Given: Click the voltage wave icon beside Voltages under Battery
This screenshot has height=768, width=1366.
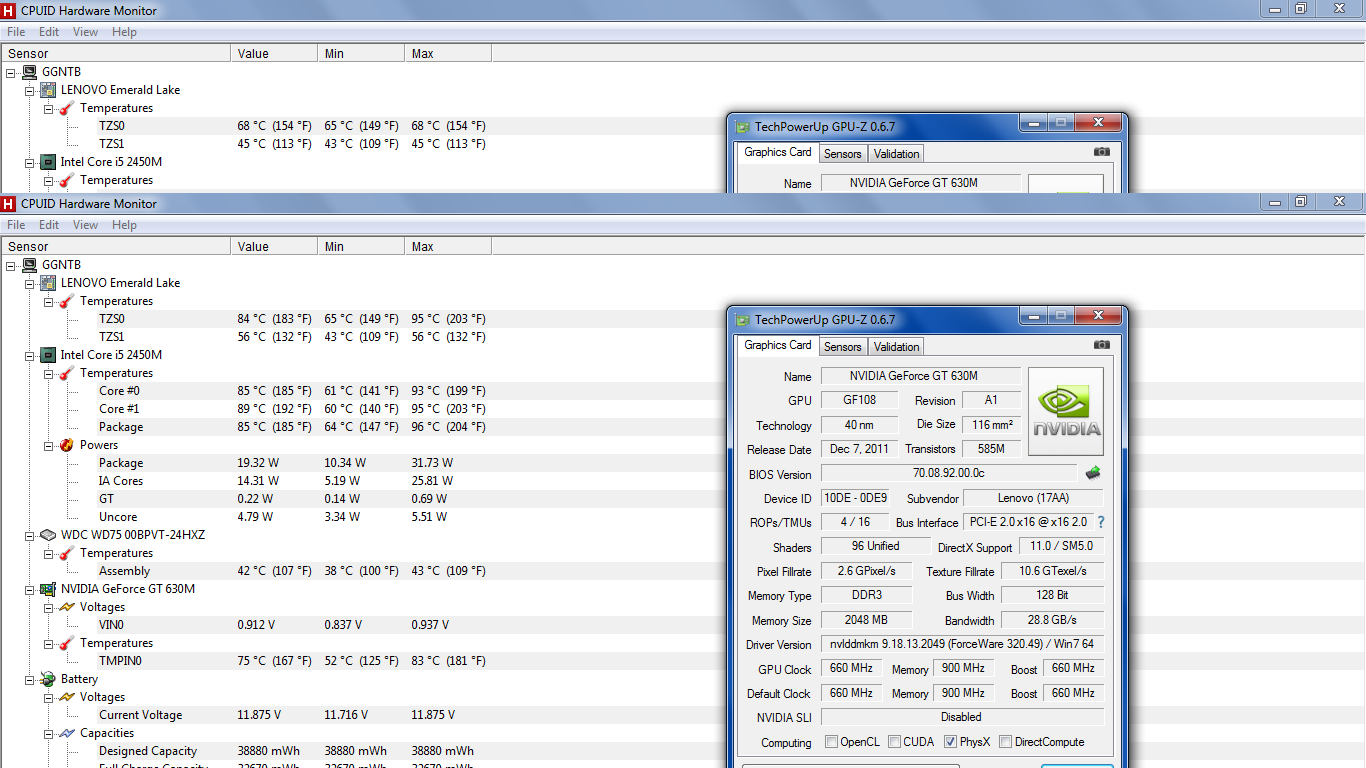Looking at the screenshot, I should (x=66, y=697).
